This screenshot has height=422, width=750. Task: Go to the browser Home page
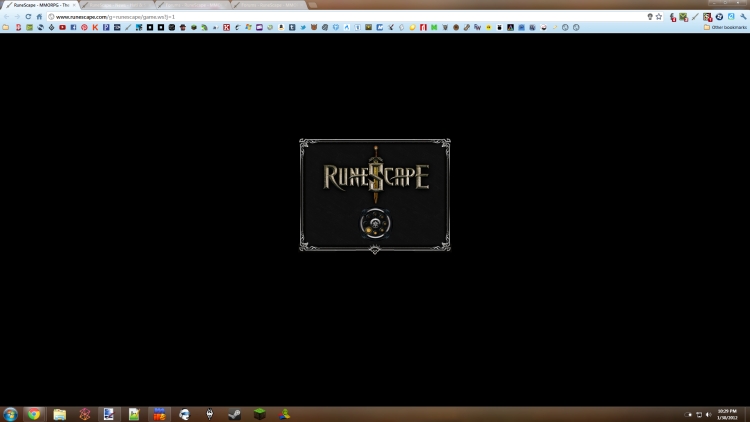coord(39,17)
